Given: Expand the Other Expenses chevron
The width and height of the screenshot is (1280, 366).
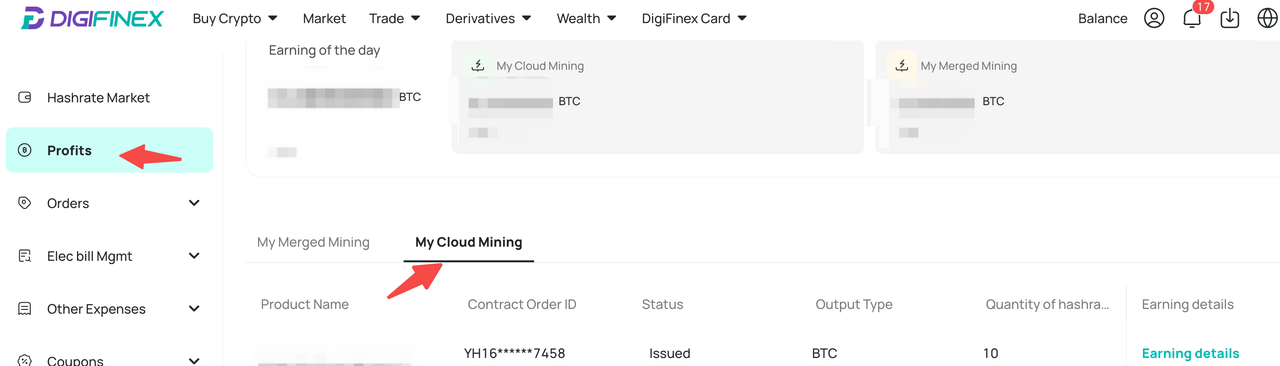Looking at the screenshot, I should pyautogui.click(x=194, y=309).
